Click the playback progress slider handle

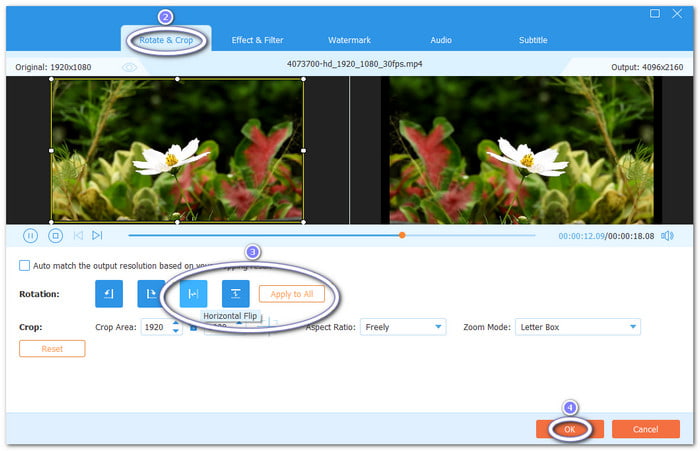coord(402,235)
